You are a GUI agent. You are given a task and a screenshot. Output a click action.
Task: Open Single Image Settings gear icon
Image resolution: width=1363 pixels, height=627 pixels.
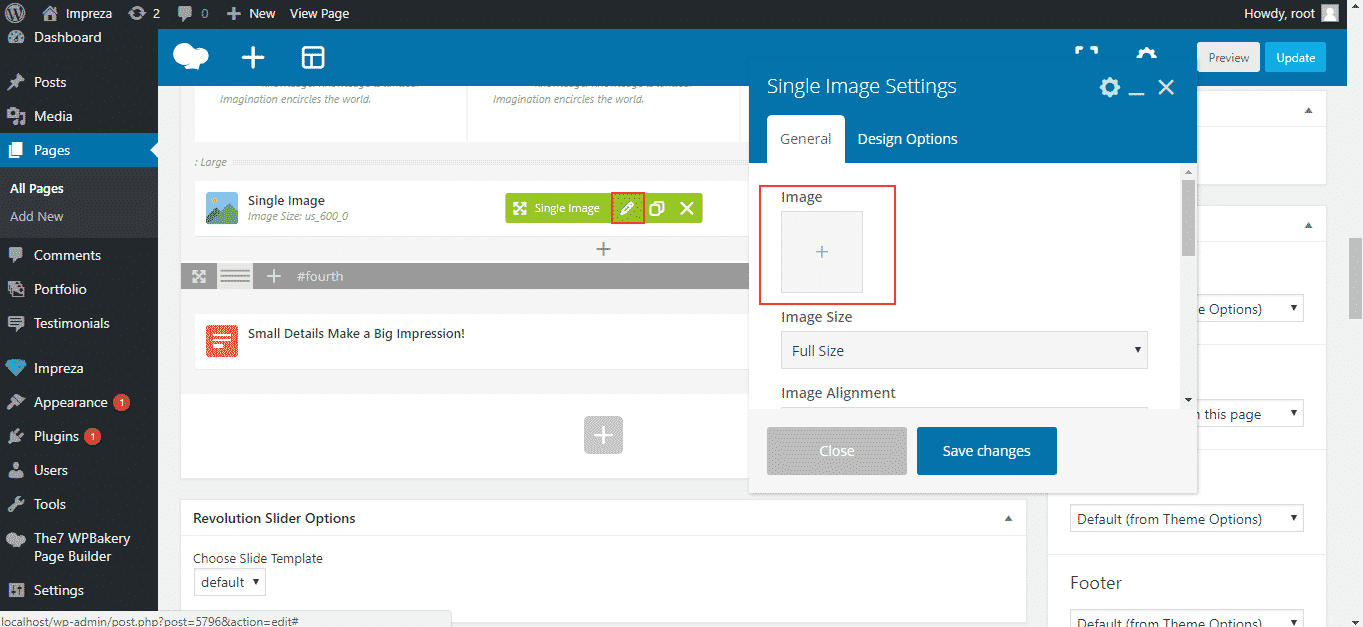coord(1110,87)
